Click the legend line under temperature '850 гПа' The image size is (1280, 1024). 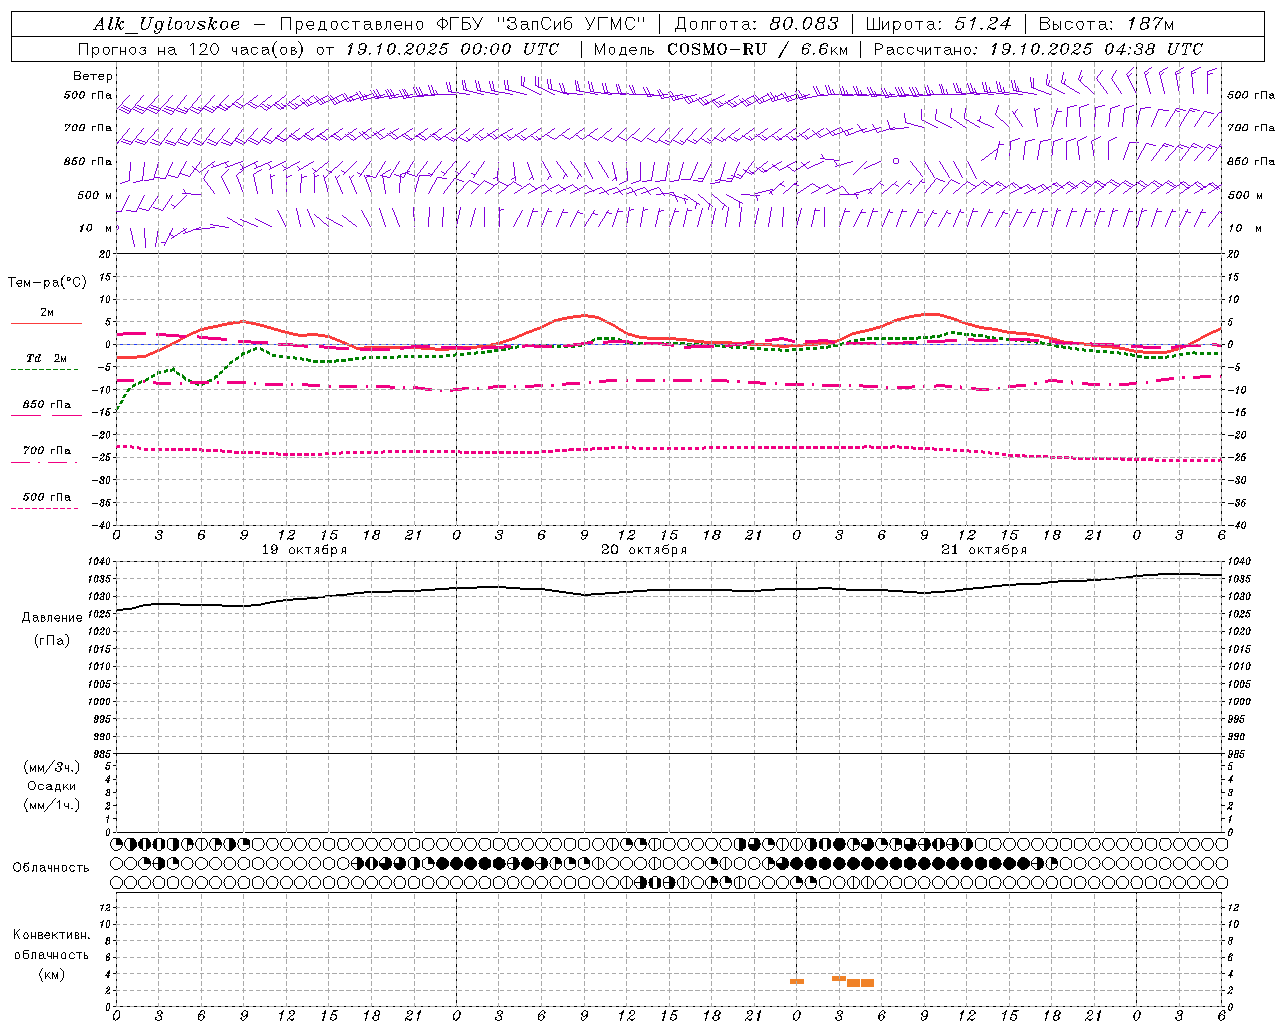[x=44, y=416]
